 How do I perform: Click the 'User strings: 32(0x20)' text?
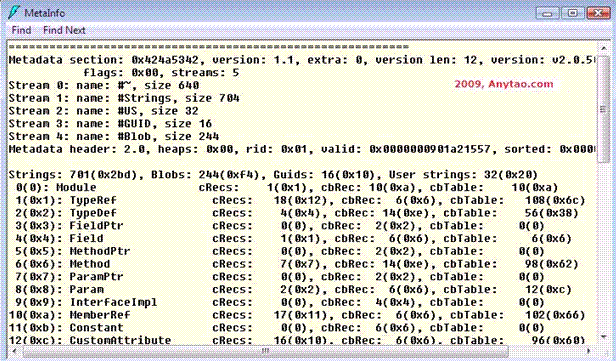463,174
